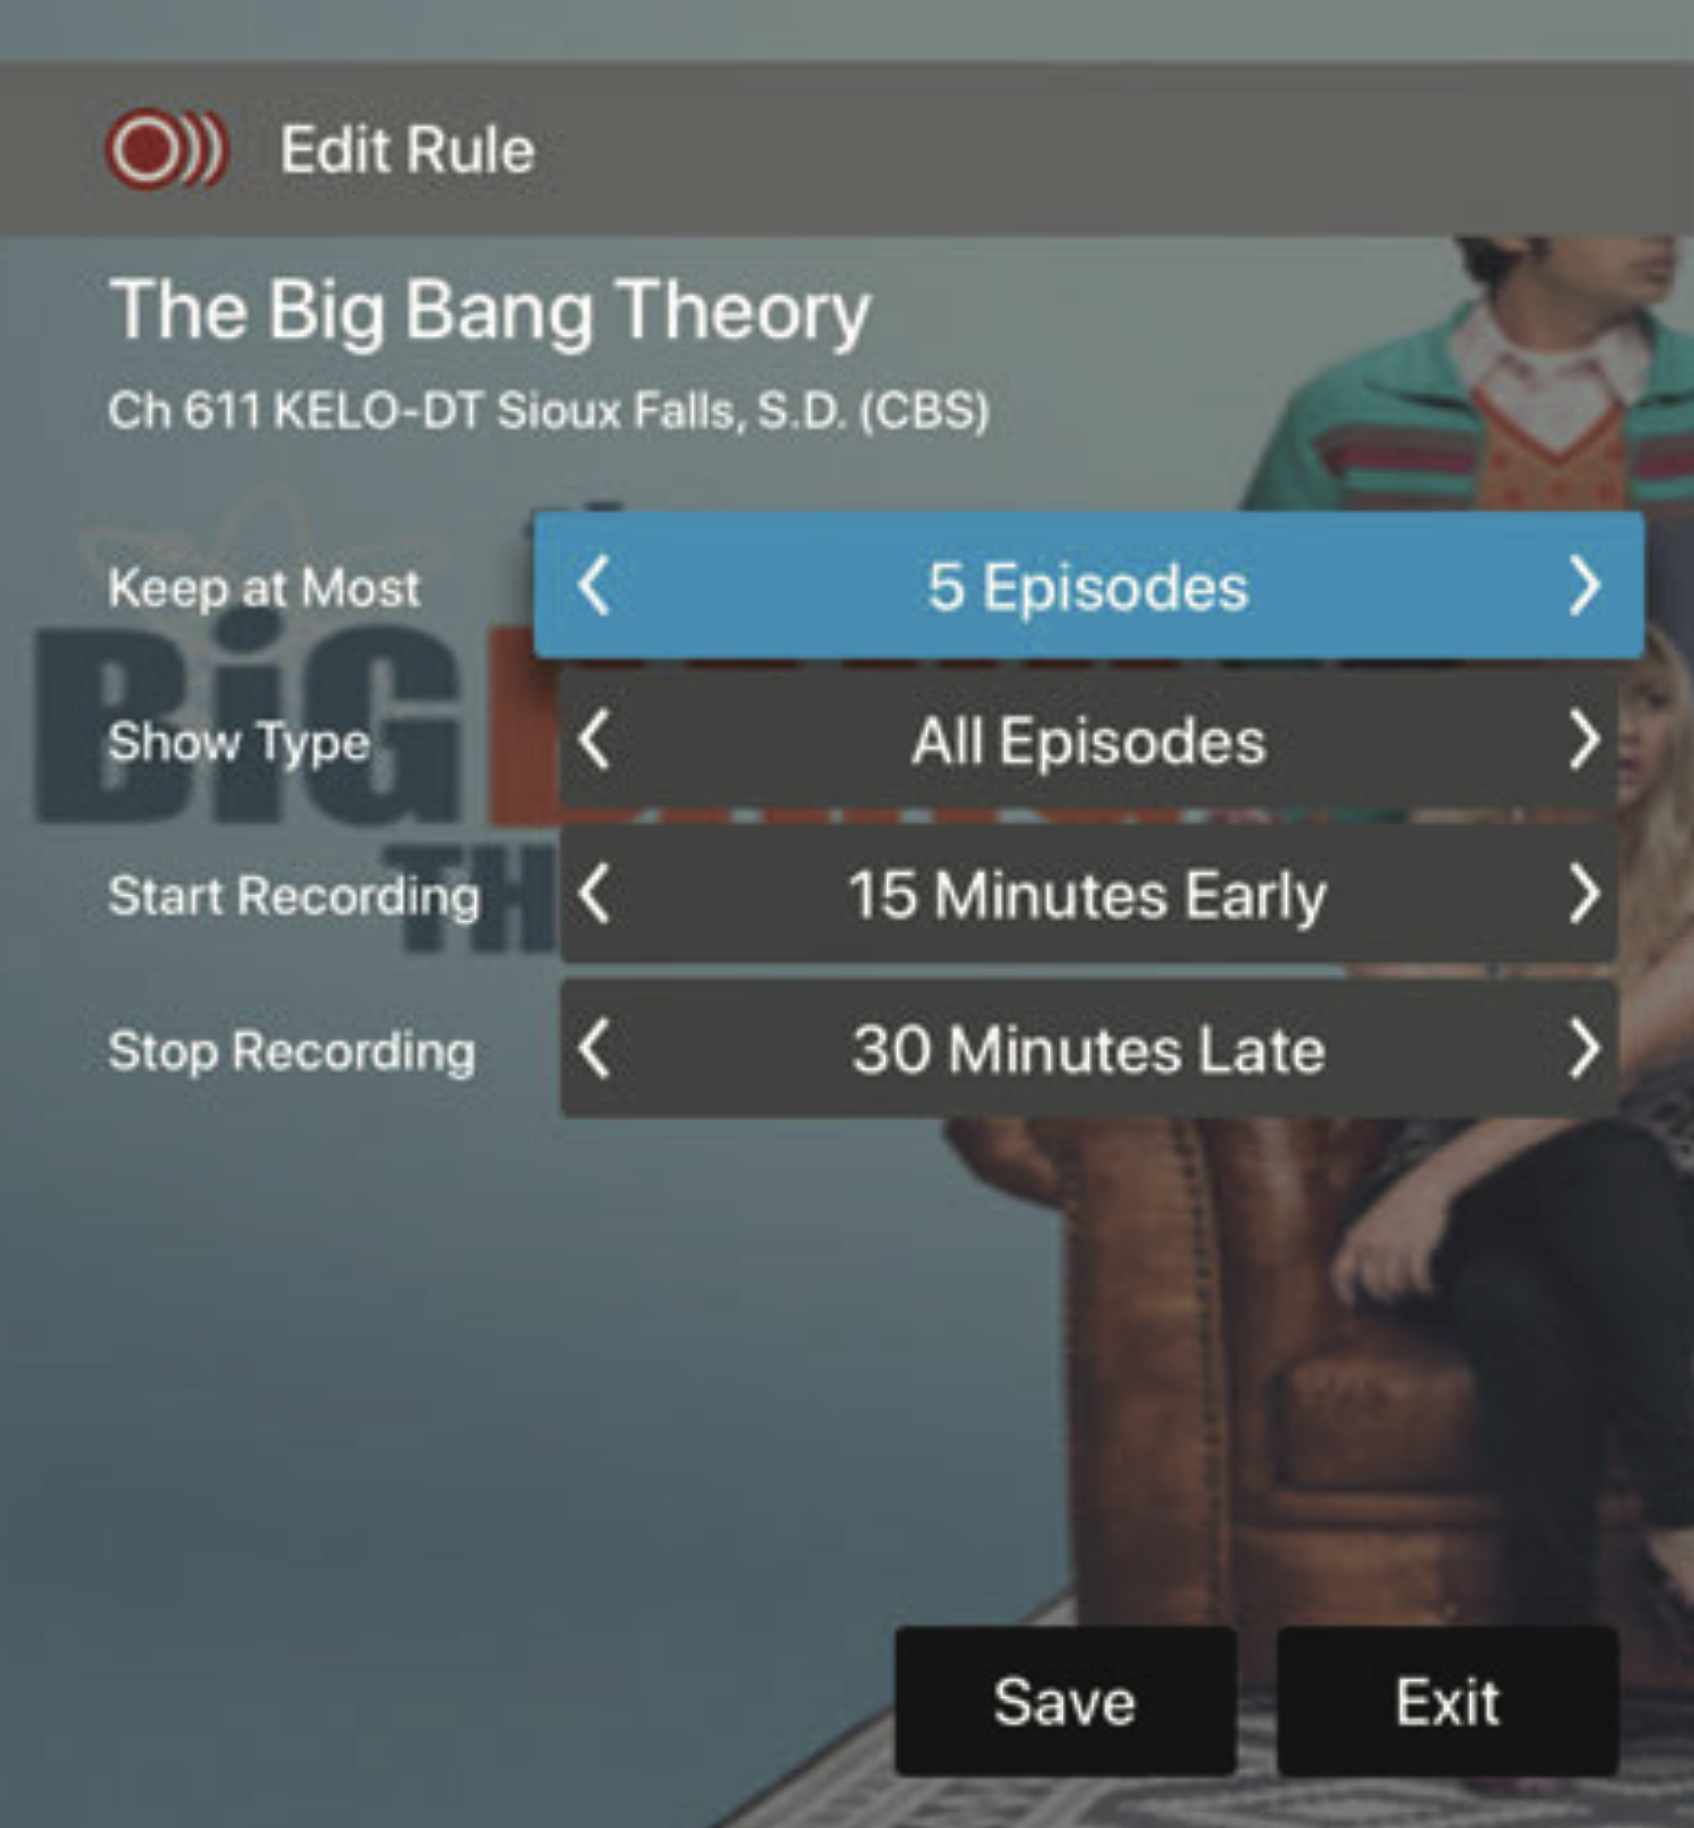Click the Ch 611 KELO-DT channel info

549,410
